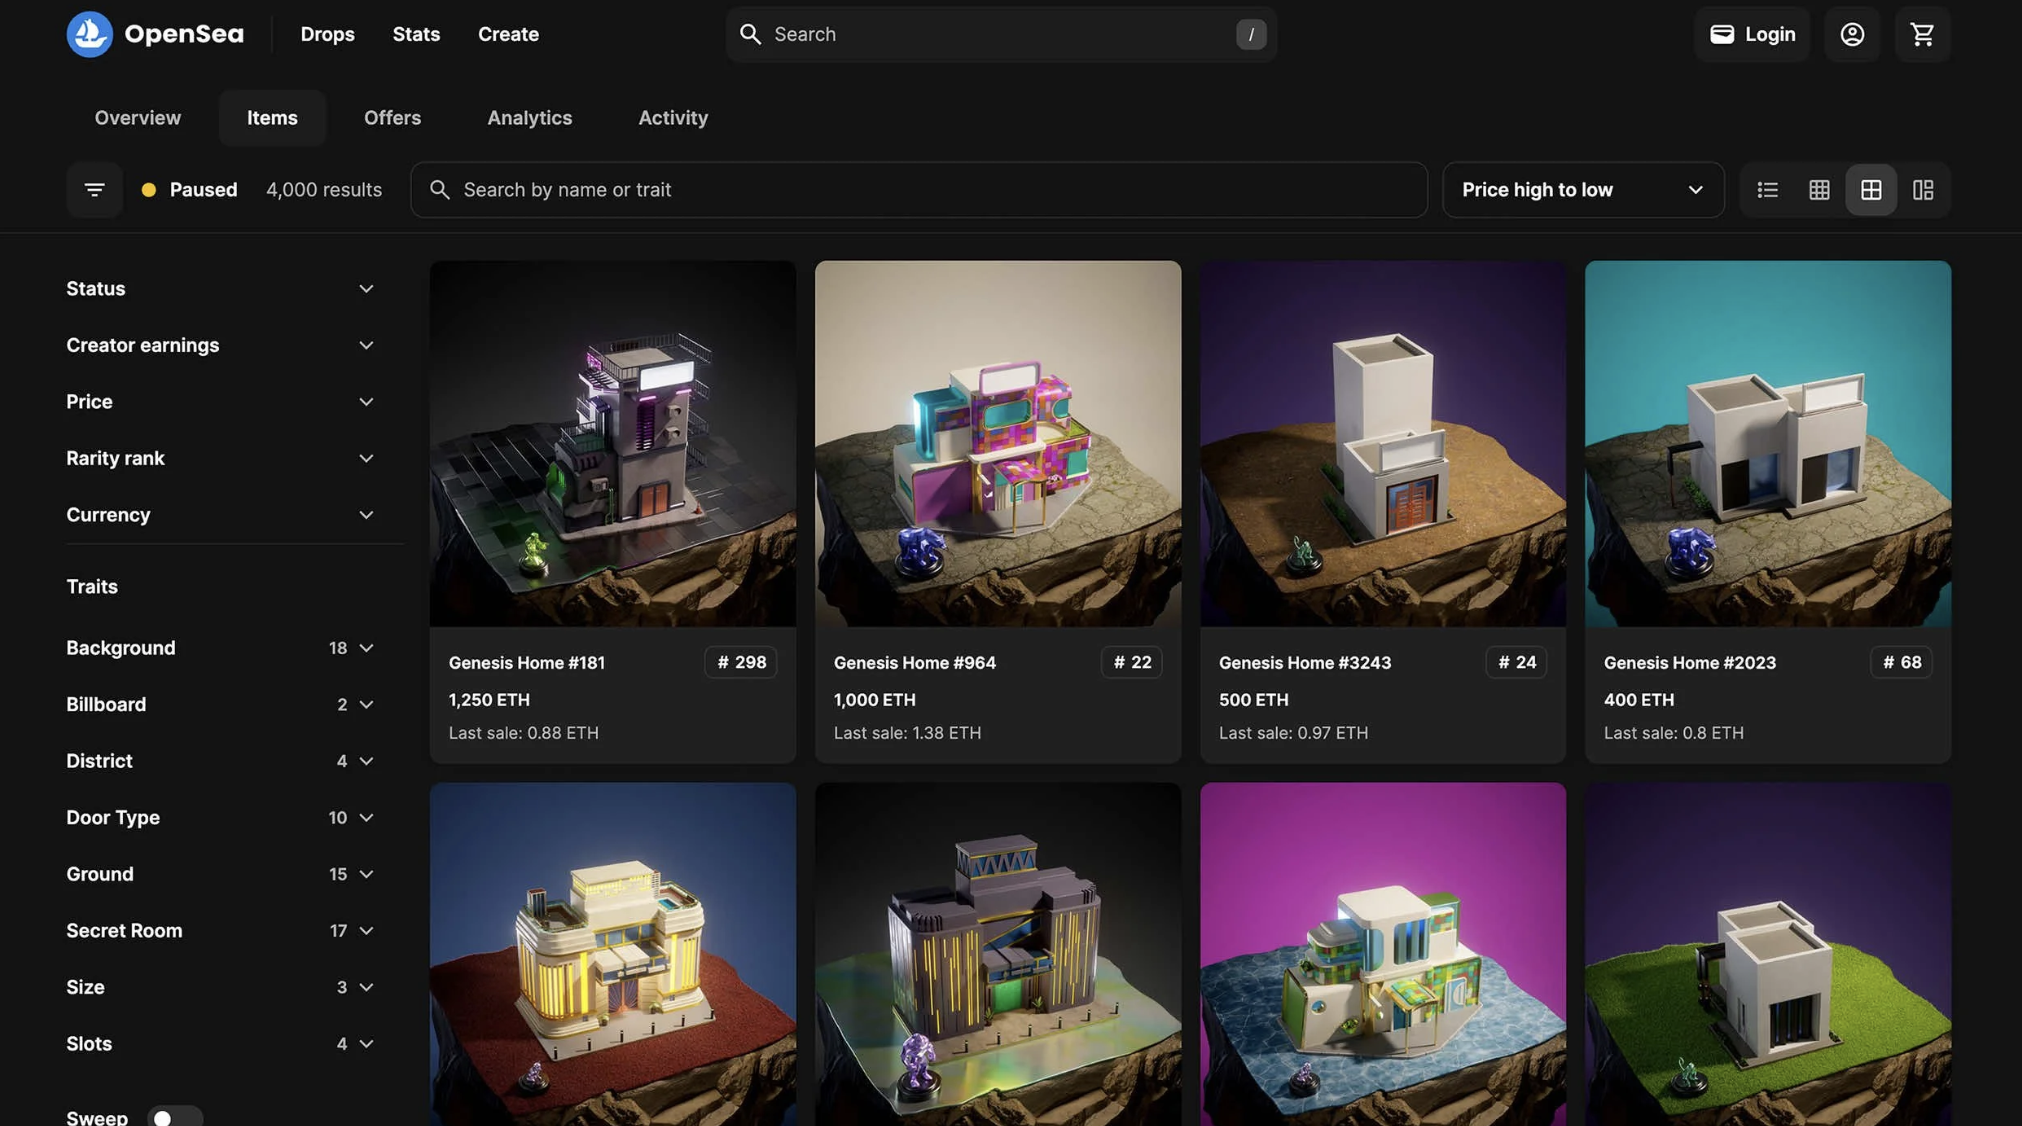Select the large grid view
This screenshot has height=1126, width=2022.
(x=1871, y=190)
